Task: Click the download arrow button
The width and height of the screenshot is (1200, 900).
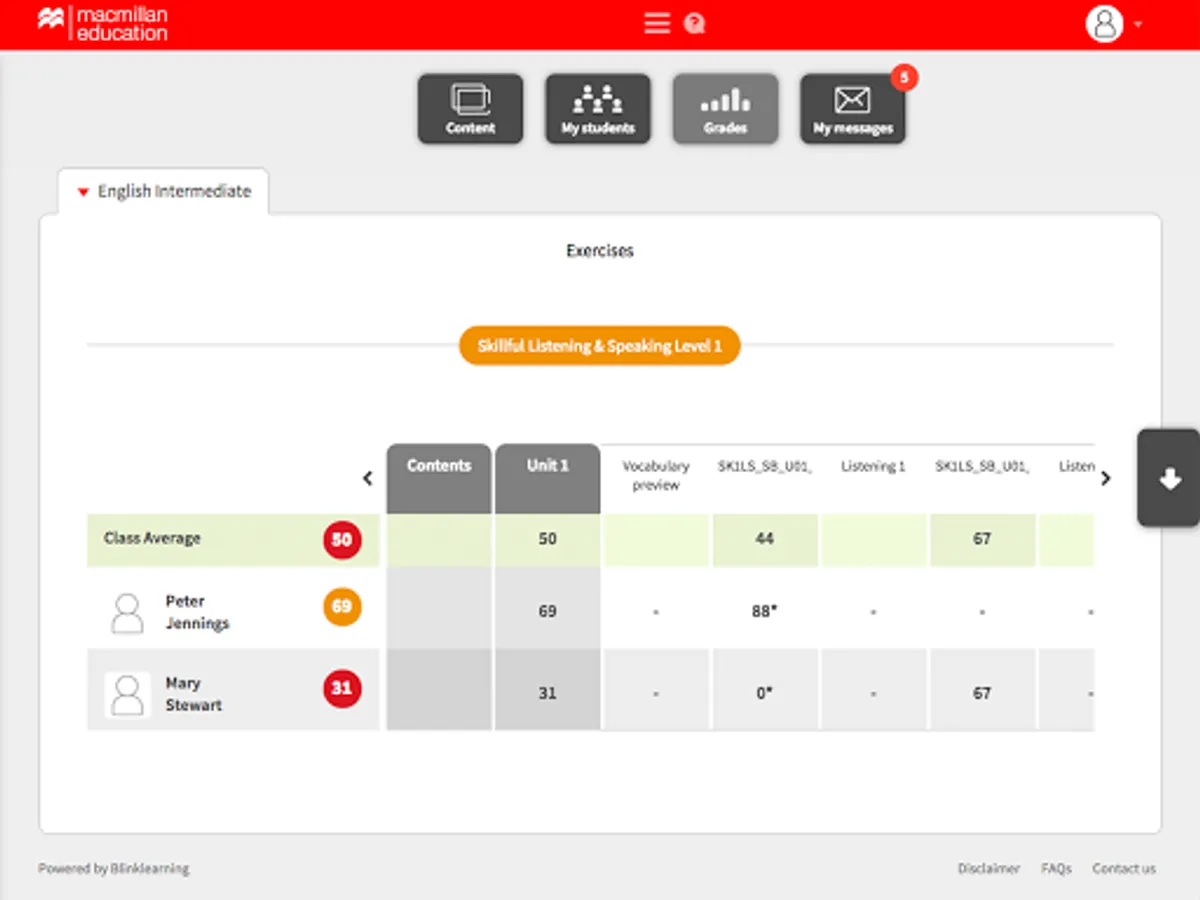Action: tap(1169, 479)
